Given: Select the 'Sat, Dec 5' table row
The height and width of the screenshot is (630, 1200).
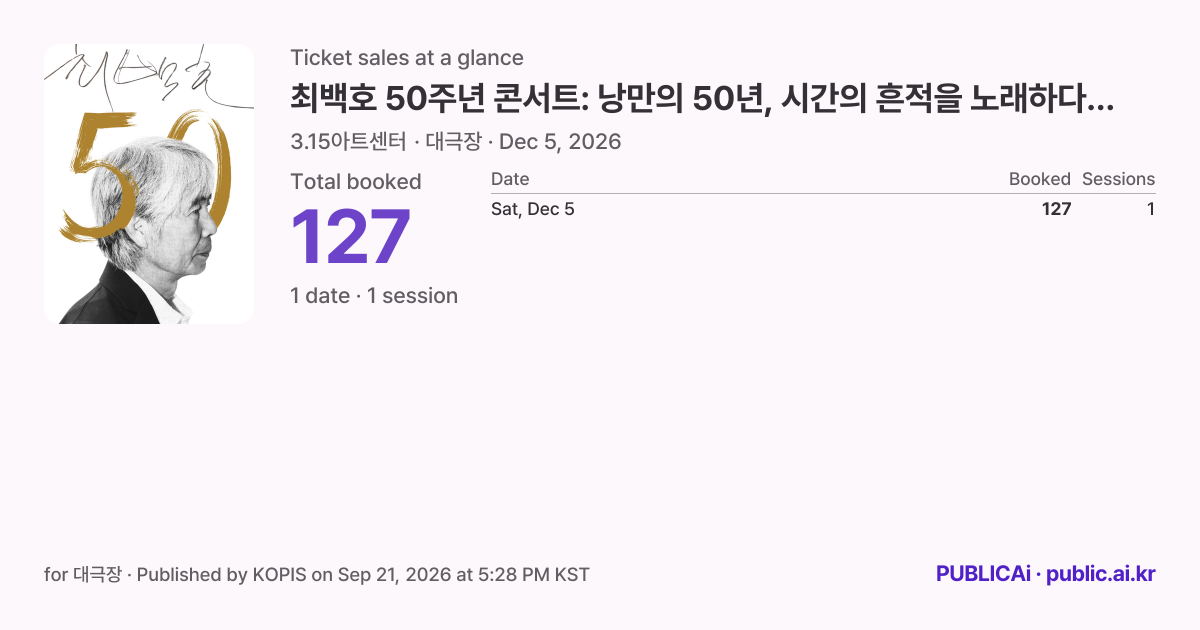Looking at the screenshot, I should (823, 209).
